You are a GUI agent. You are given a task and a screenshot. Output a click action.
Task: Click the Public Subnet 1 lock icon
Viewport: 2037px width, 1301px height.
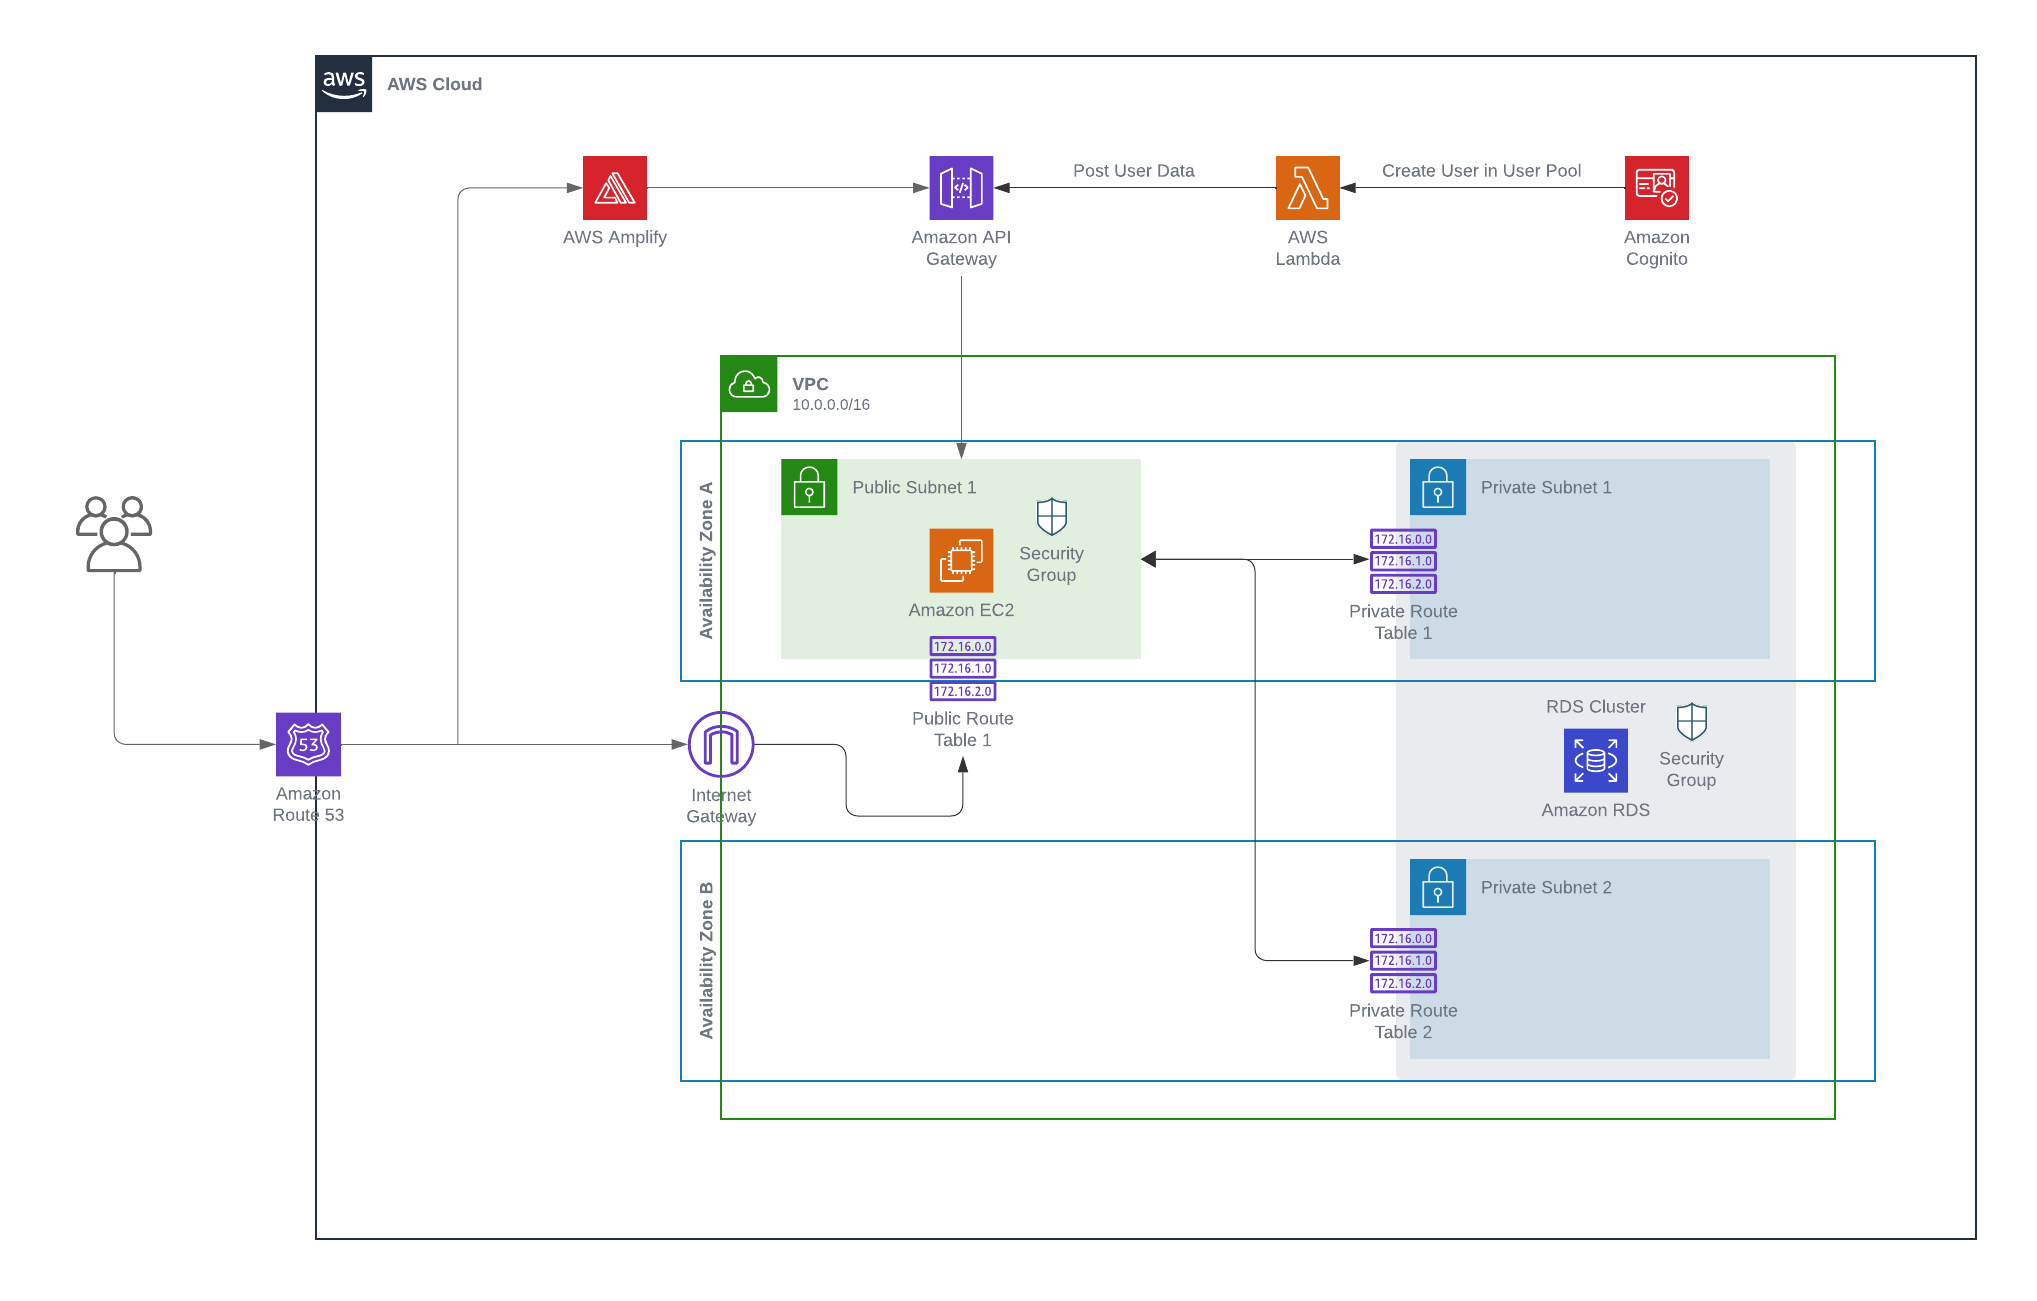[809, 487]
